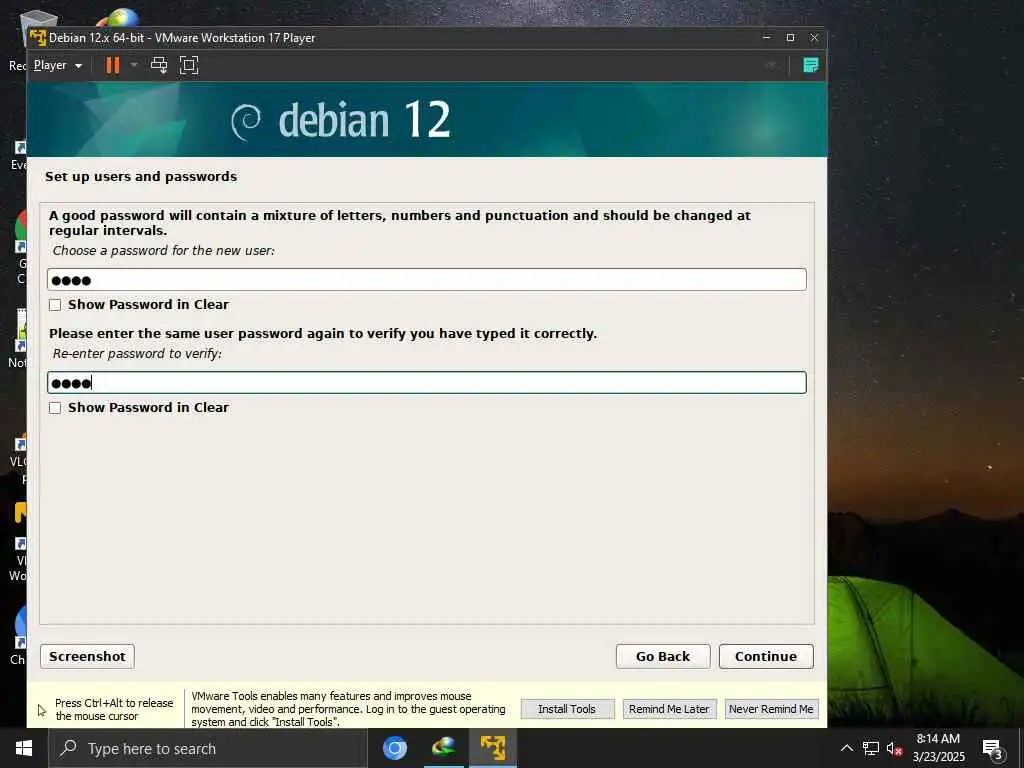Click the Debian swirl logo in the banner

tap(246, 121)
